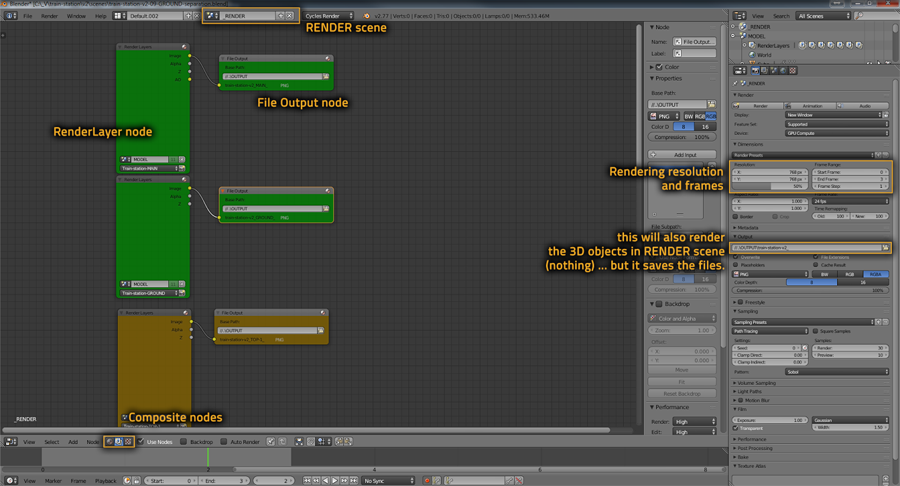
Task: Click the outliner search magnifier icon
Action: 859,16
